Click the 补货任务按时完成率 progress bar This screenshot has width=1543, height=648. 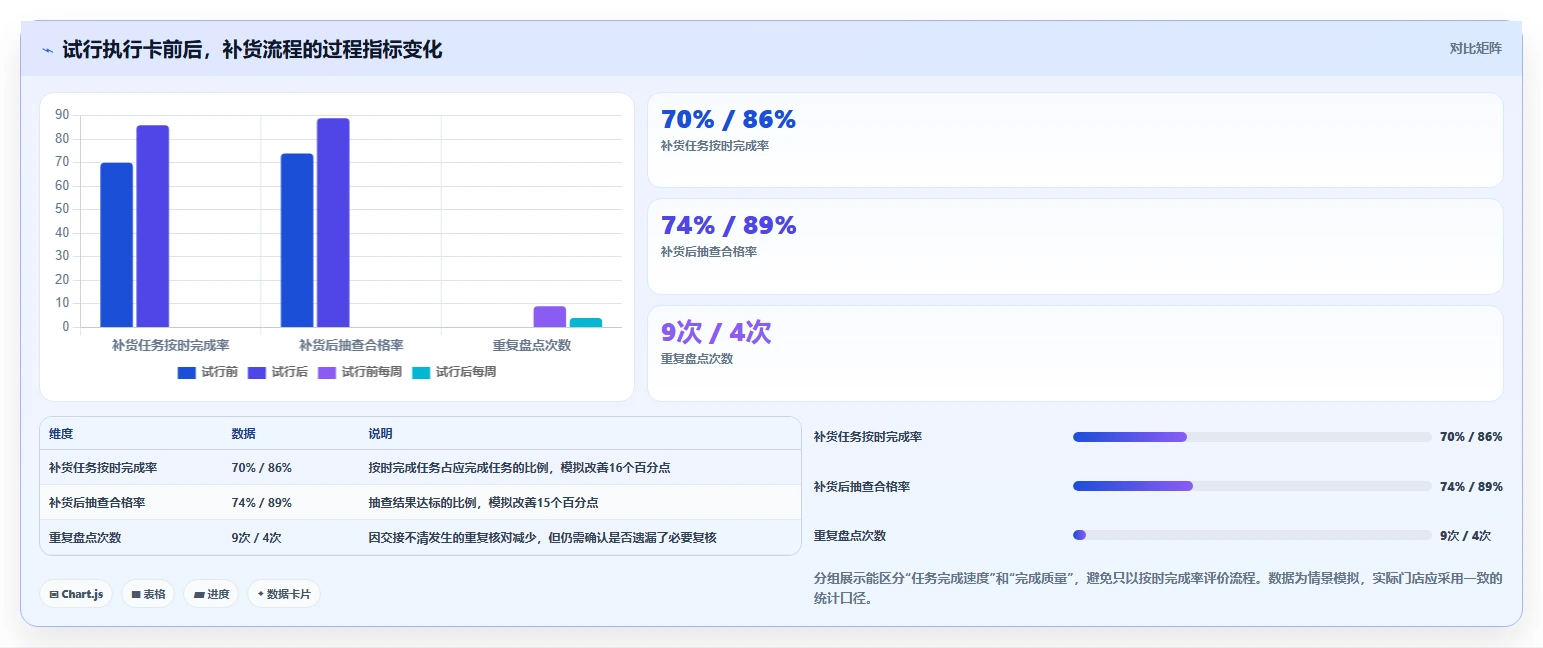(x=1252, y=437)
